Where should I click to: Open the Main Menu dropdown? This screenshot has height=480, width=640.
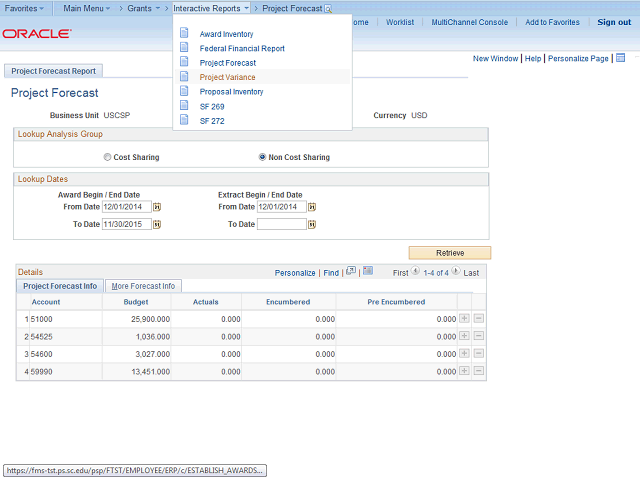tap(86, 8)
